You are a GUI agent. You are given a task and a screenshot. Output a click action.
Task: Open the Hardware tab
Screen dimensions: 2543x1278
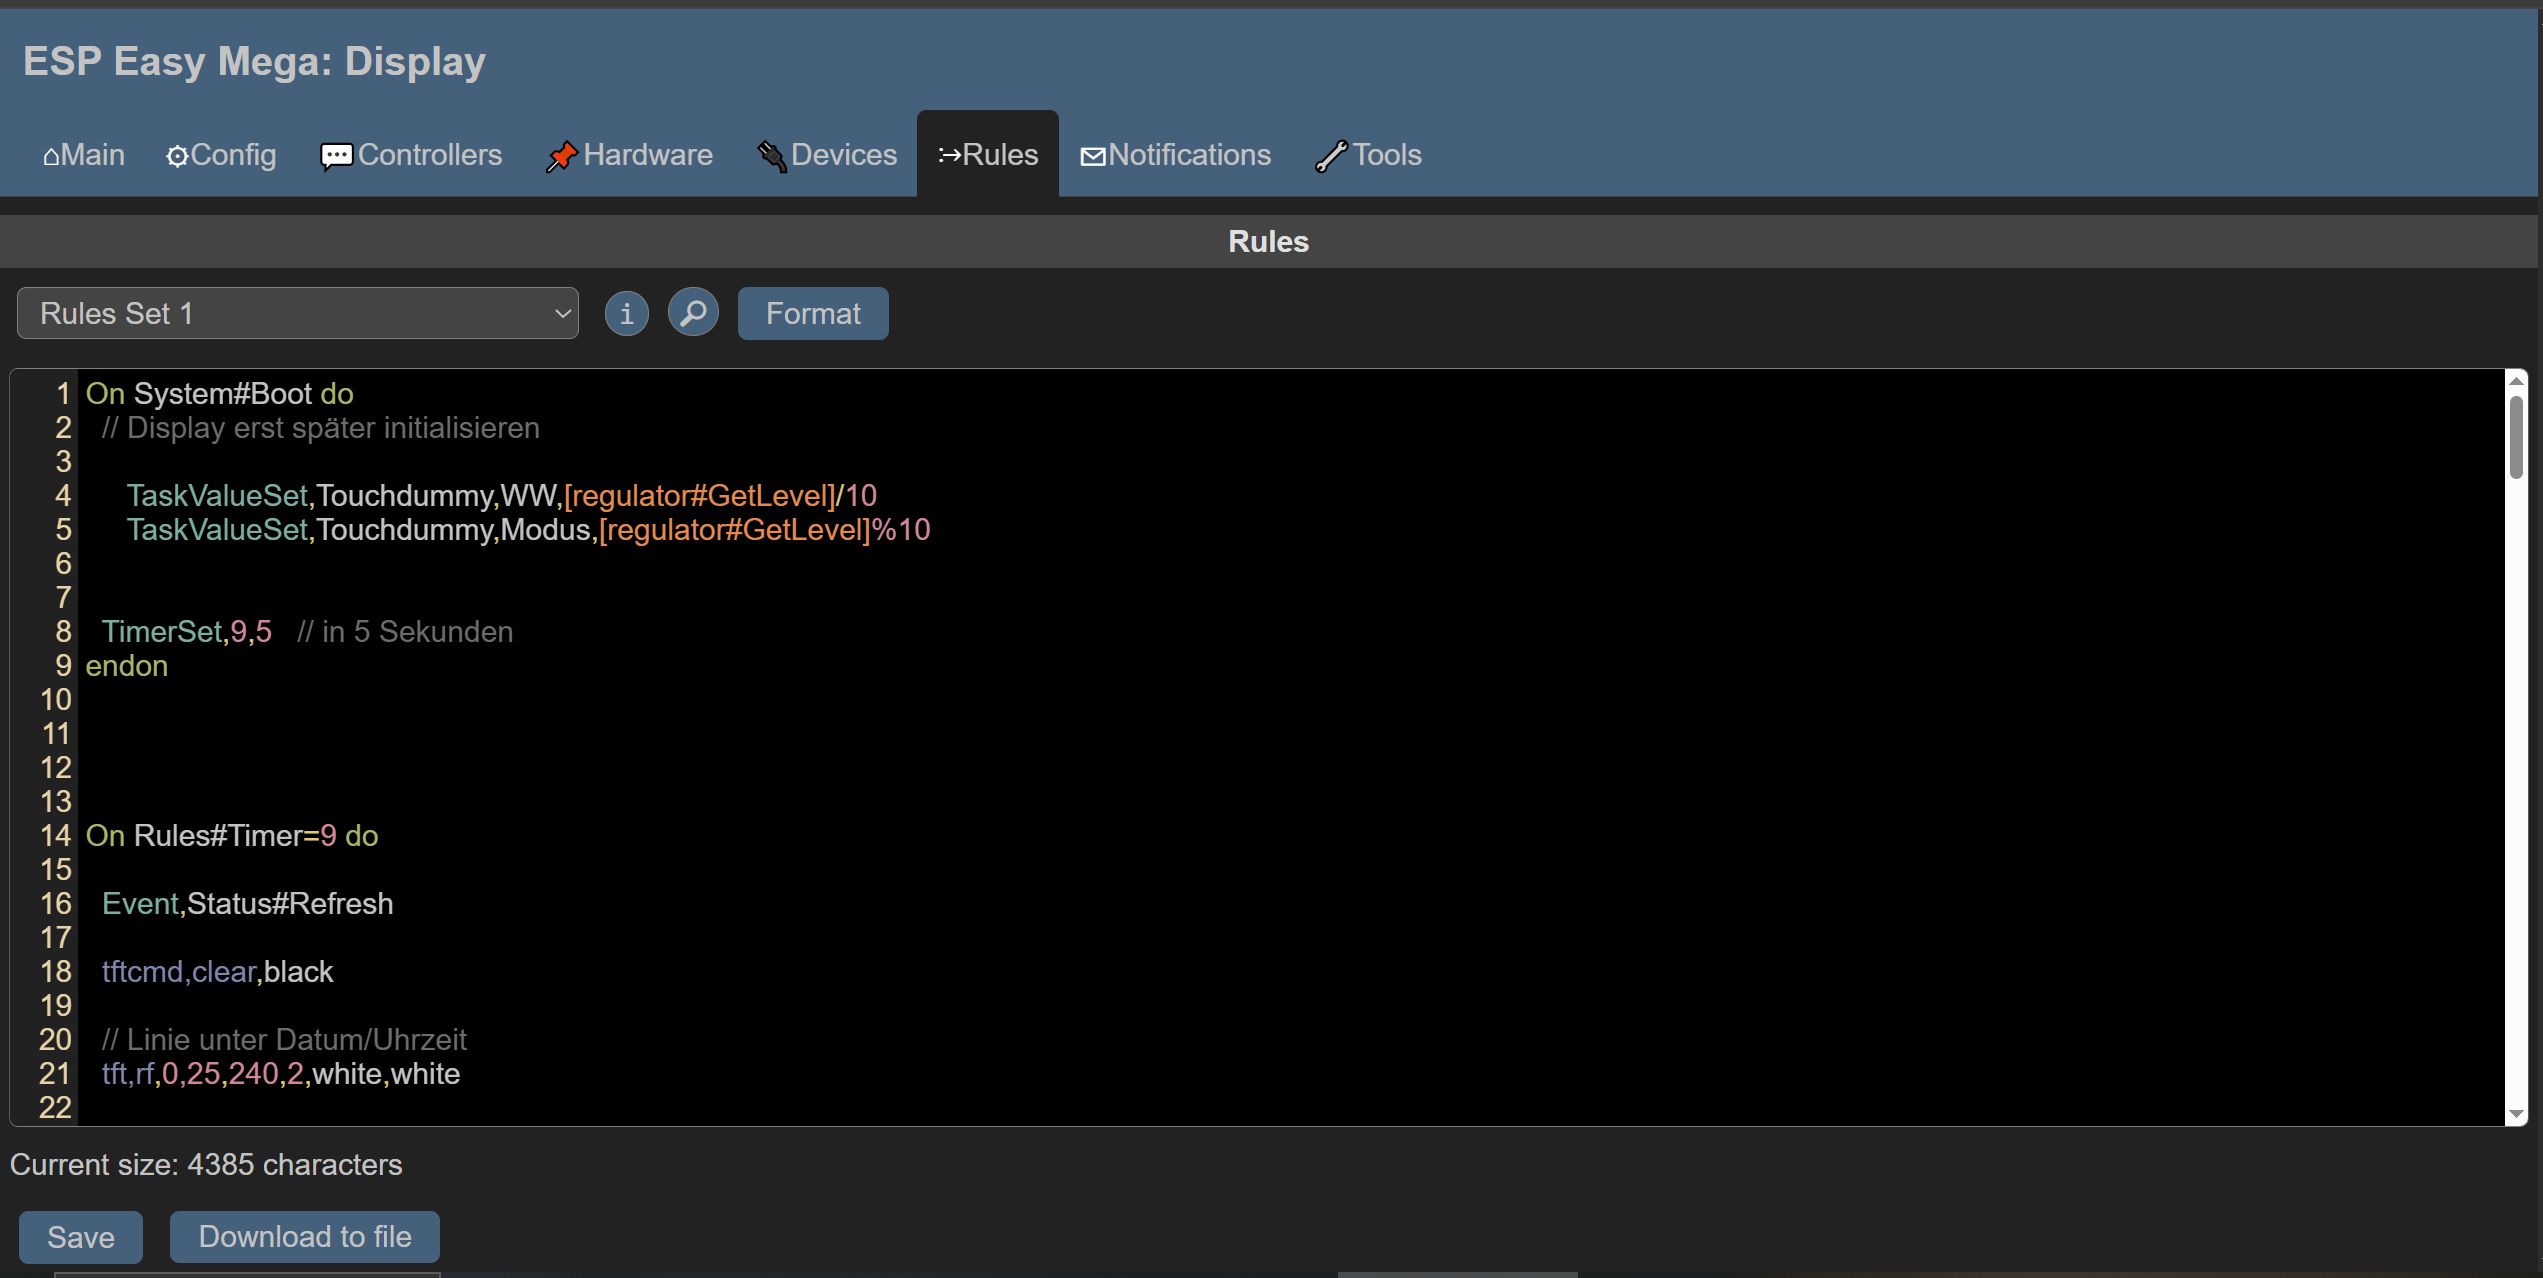pos(629,155)
